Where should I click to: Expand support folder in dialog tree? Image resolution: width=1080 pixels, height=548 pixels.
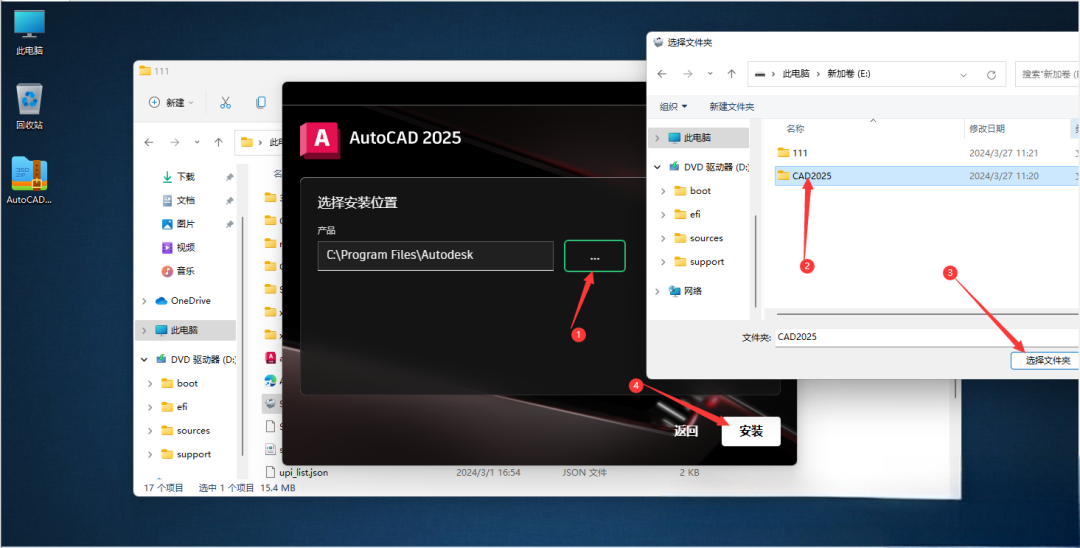click(x=663, y=262)
